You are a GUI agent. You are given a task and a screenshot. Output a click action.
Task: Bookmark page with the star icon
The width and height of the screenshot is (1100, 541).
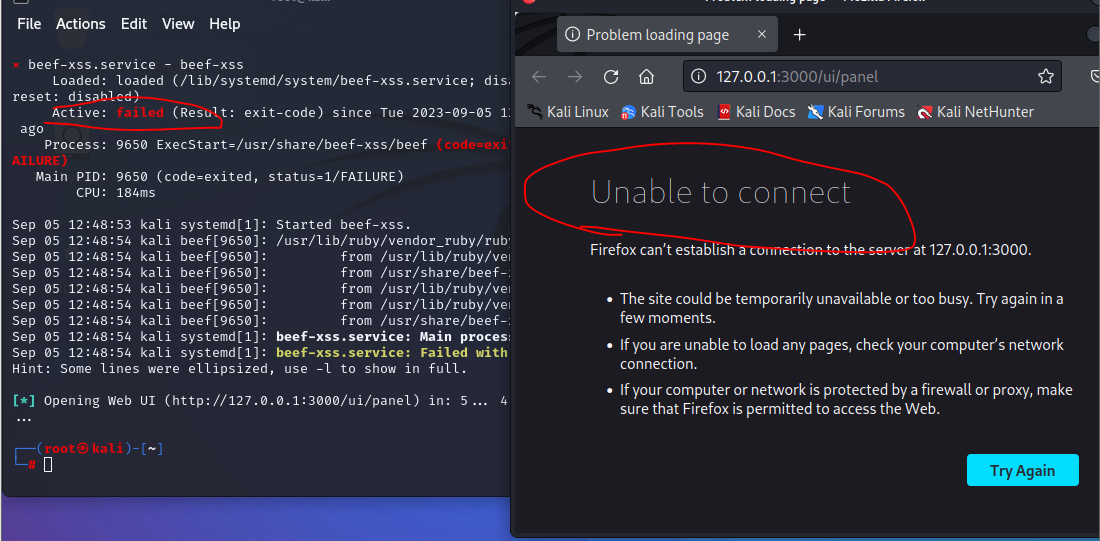click(1045, 76)
